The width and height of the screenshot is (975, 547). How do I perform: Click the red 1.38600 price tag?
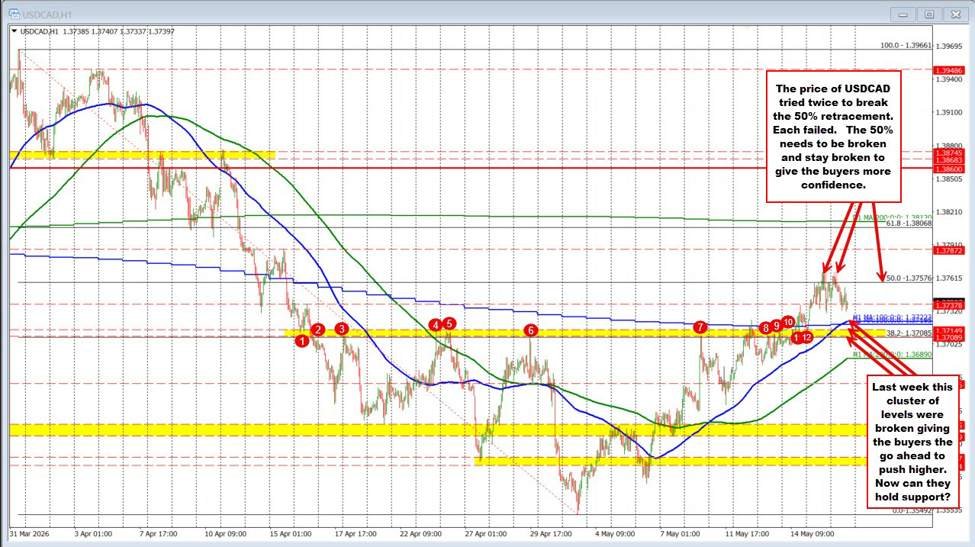(x=949, y=169)
